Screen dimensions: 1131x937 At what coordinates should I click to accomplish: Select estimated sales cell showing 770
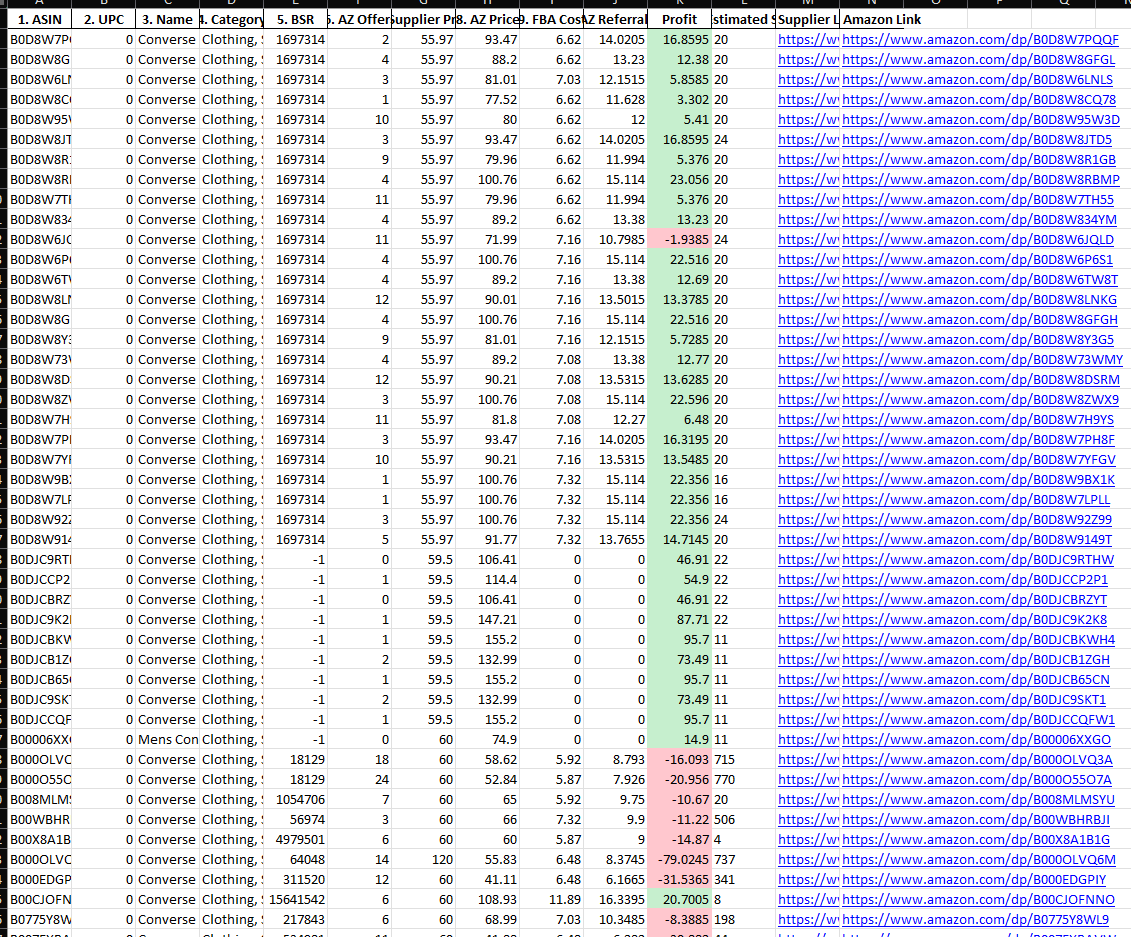click(744, 780)
